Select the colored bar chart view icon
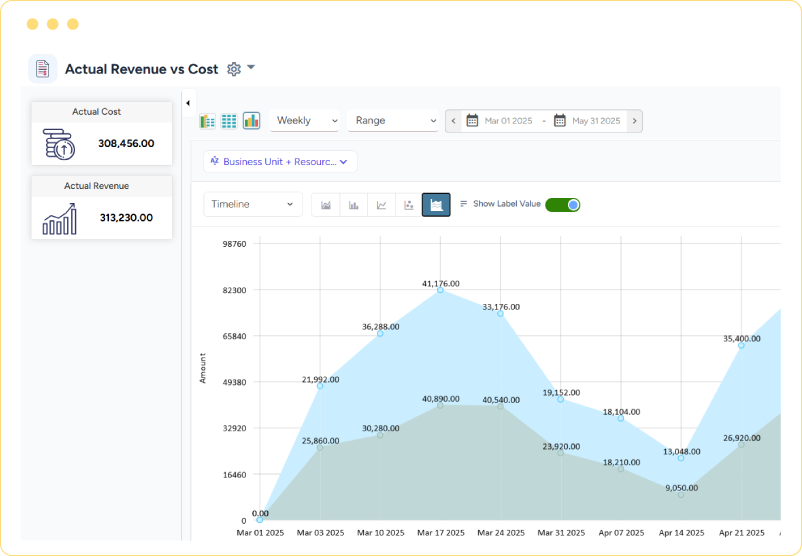This screenshot has height=556, width=802. [x=251, y=121]
